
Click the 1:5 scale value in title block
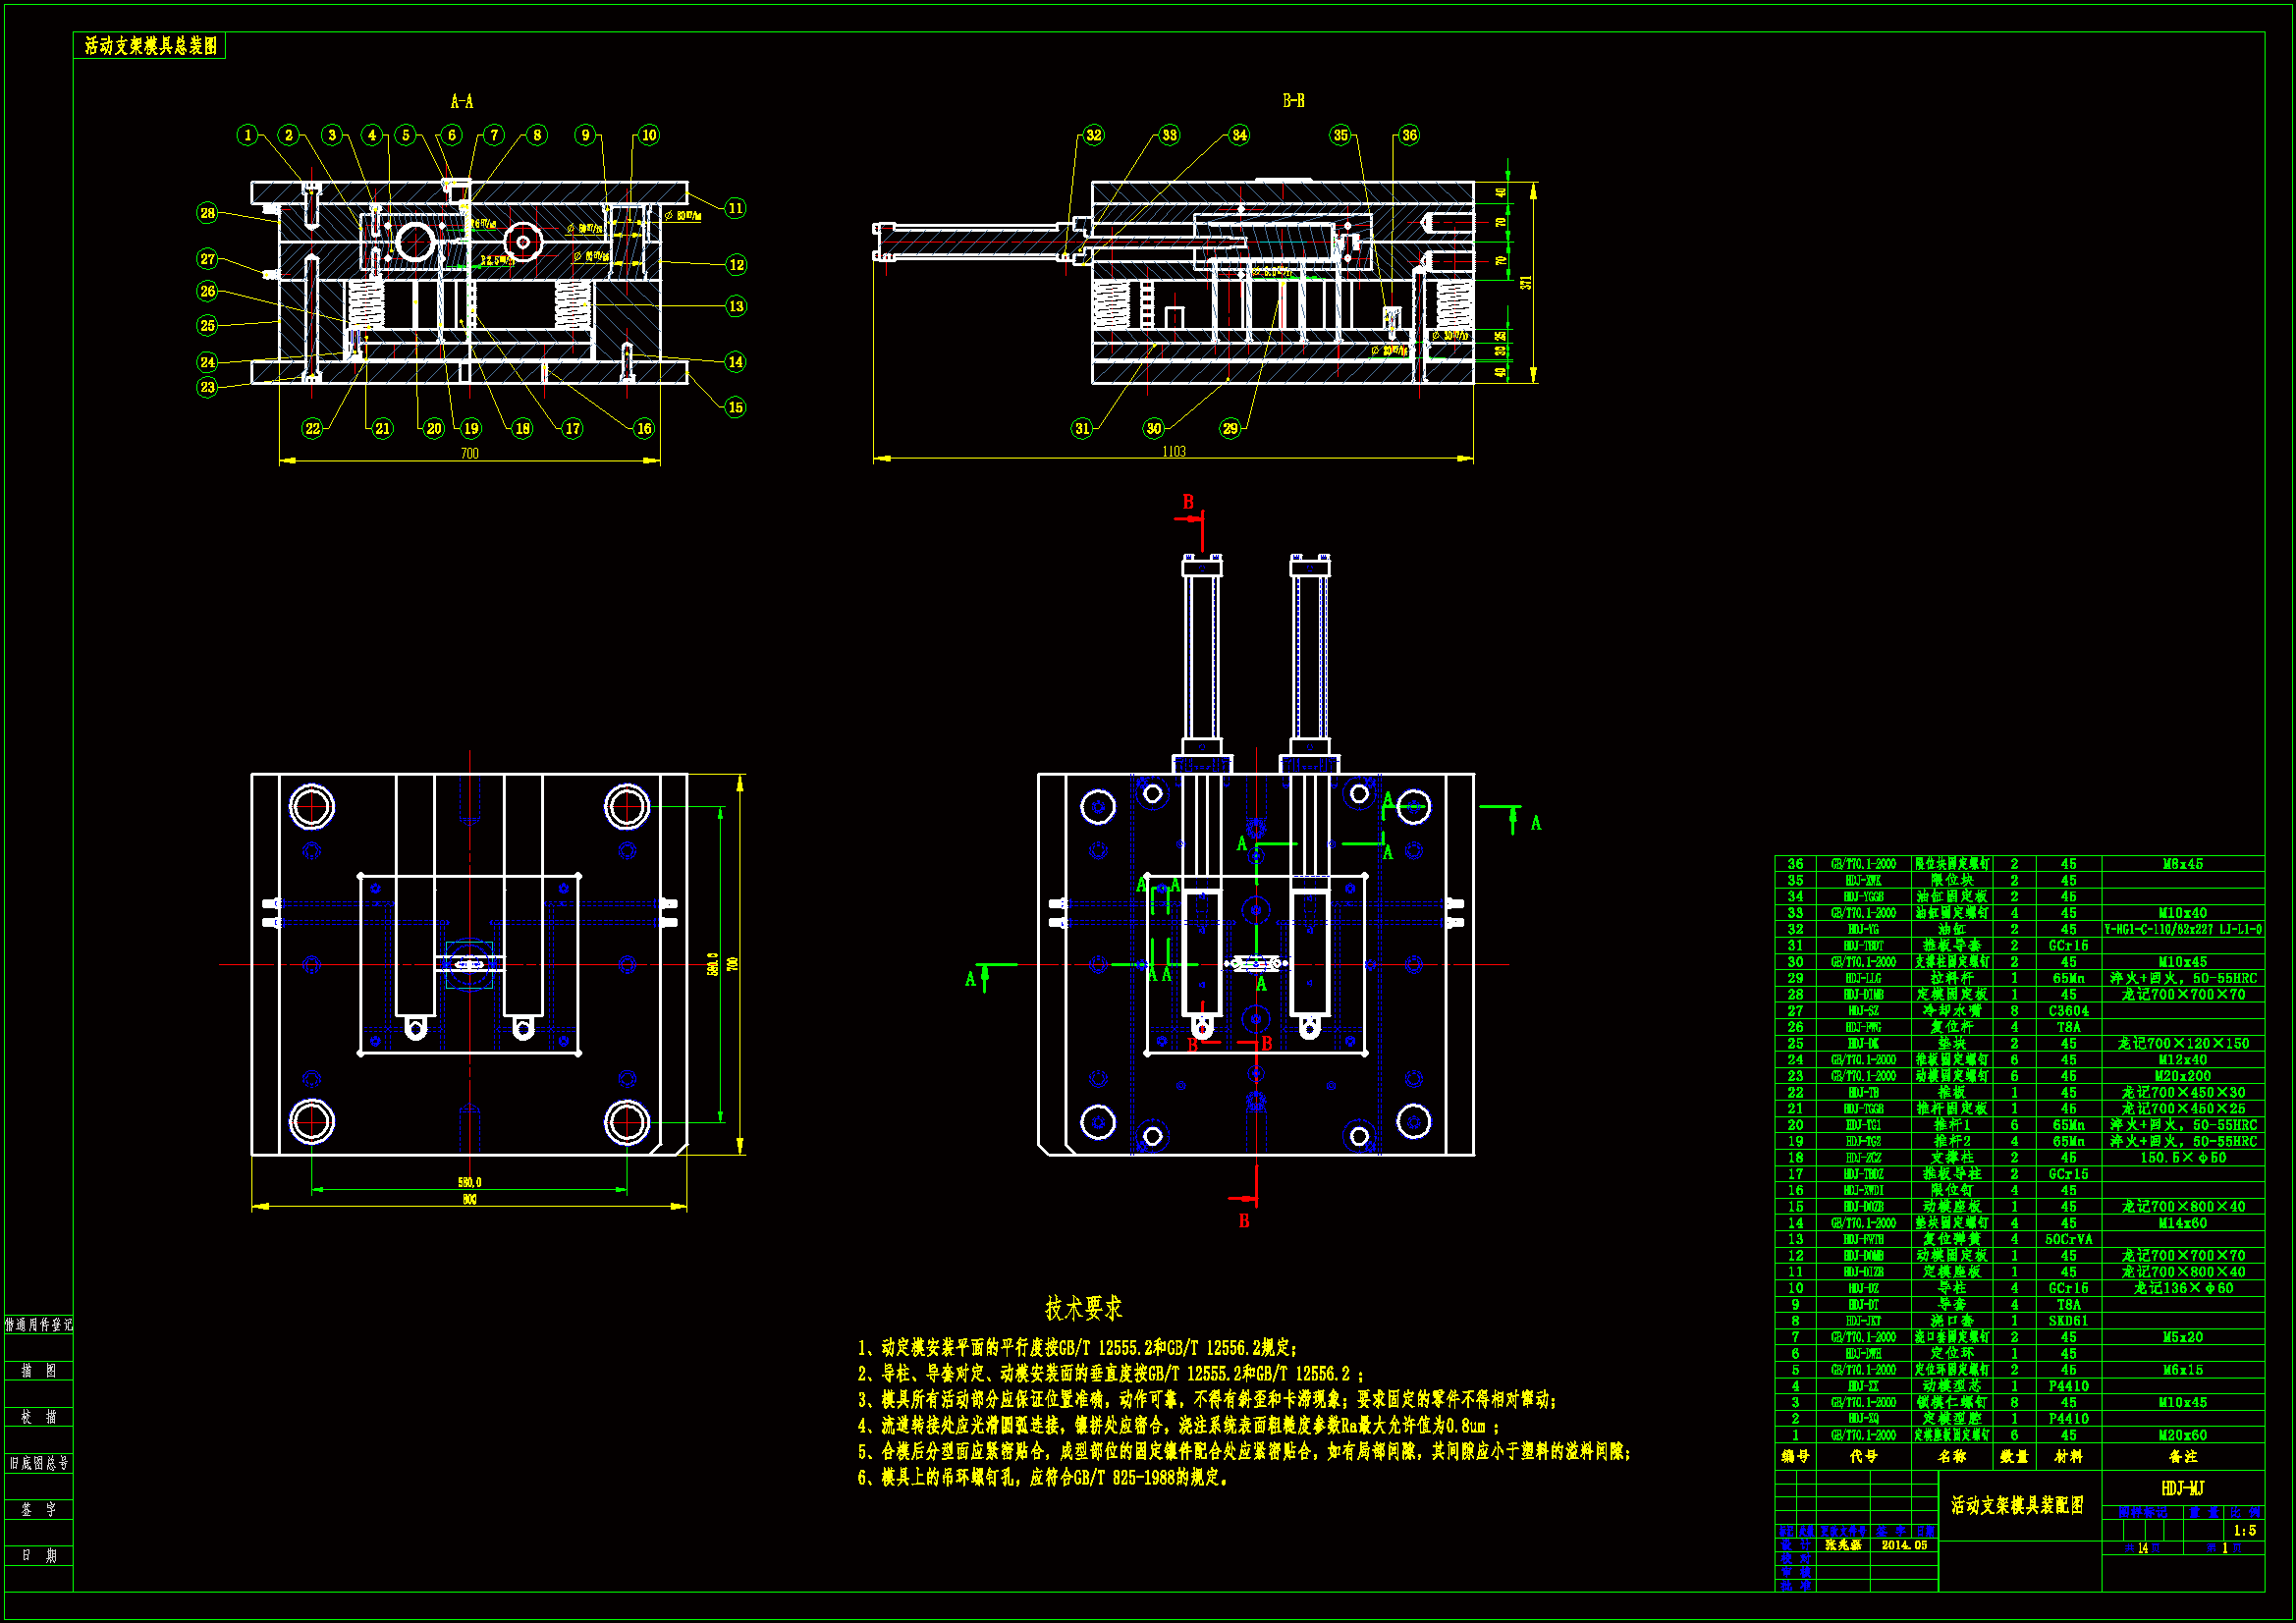coord(2244,1531)
